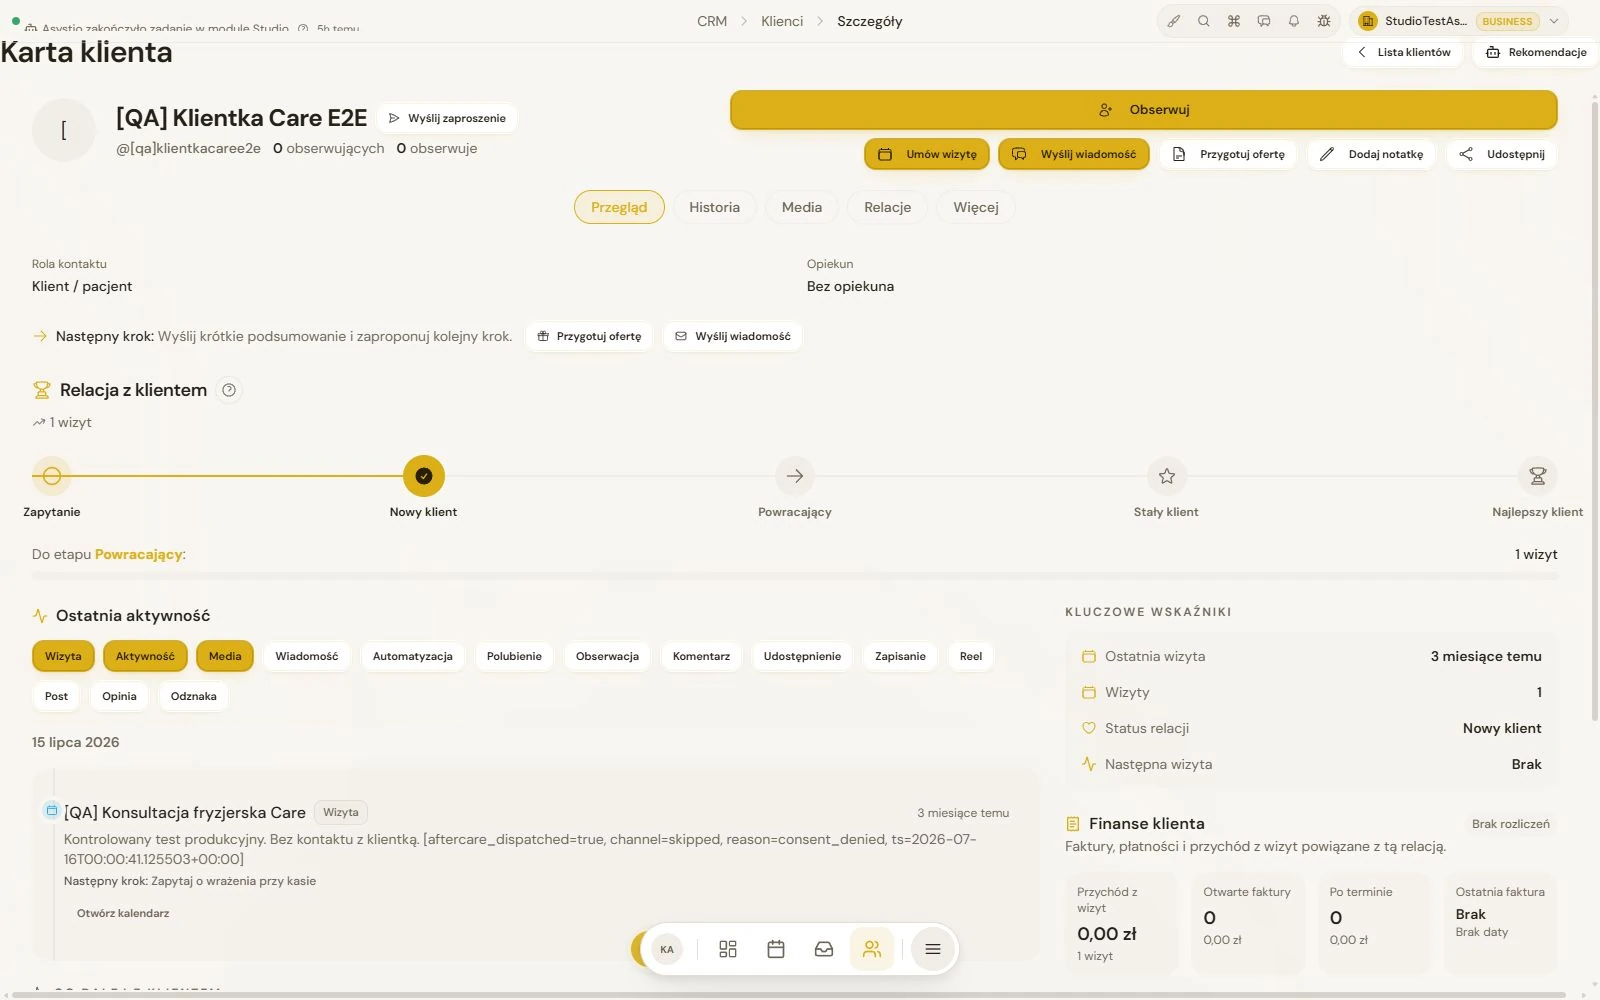The width and height of the screenshot is (1600, 1000).
Task: Click the Najlepszy klient trophy stage icon
Action: [1538, 476]
